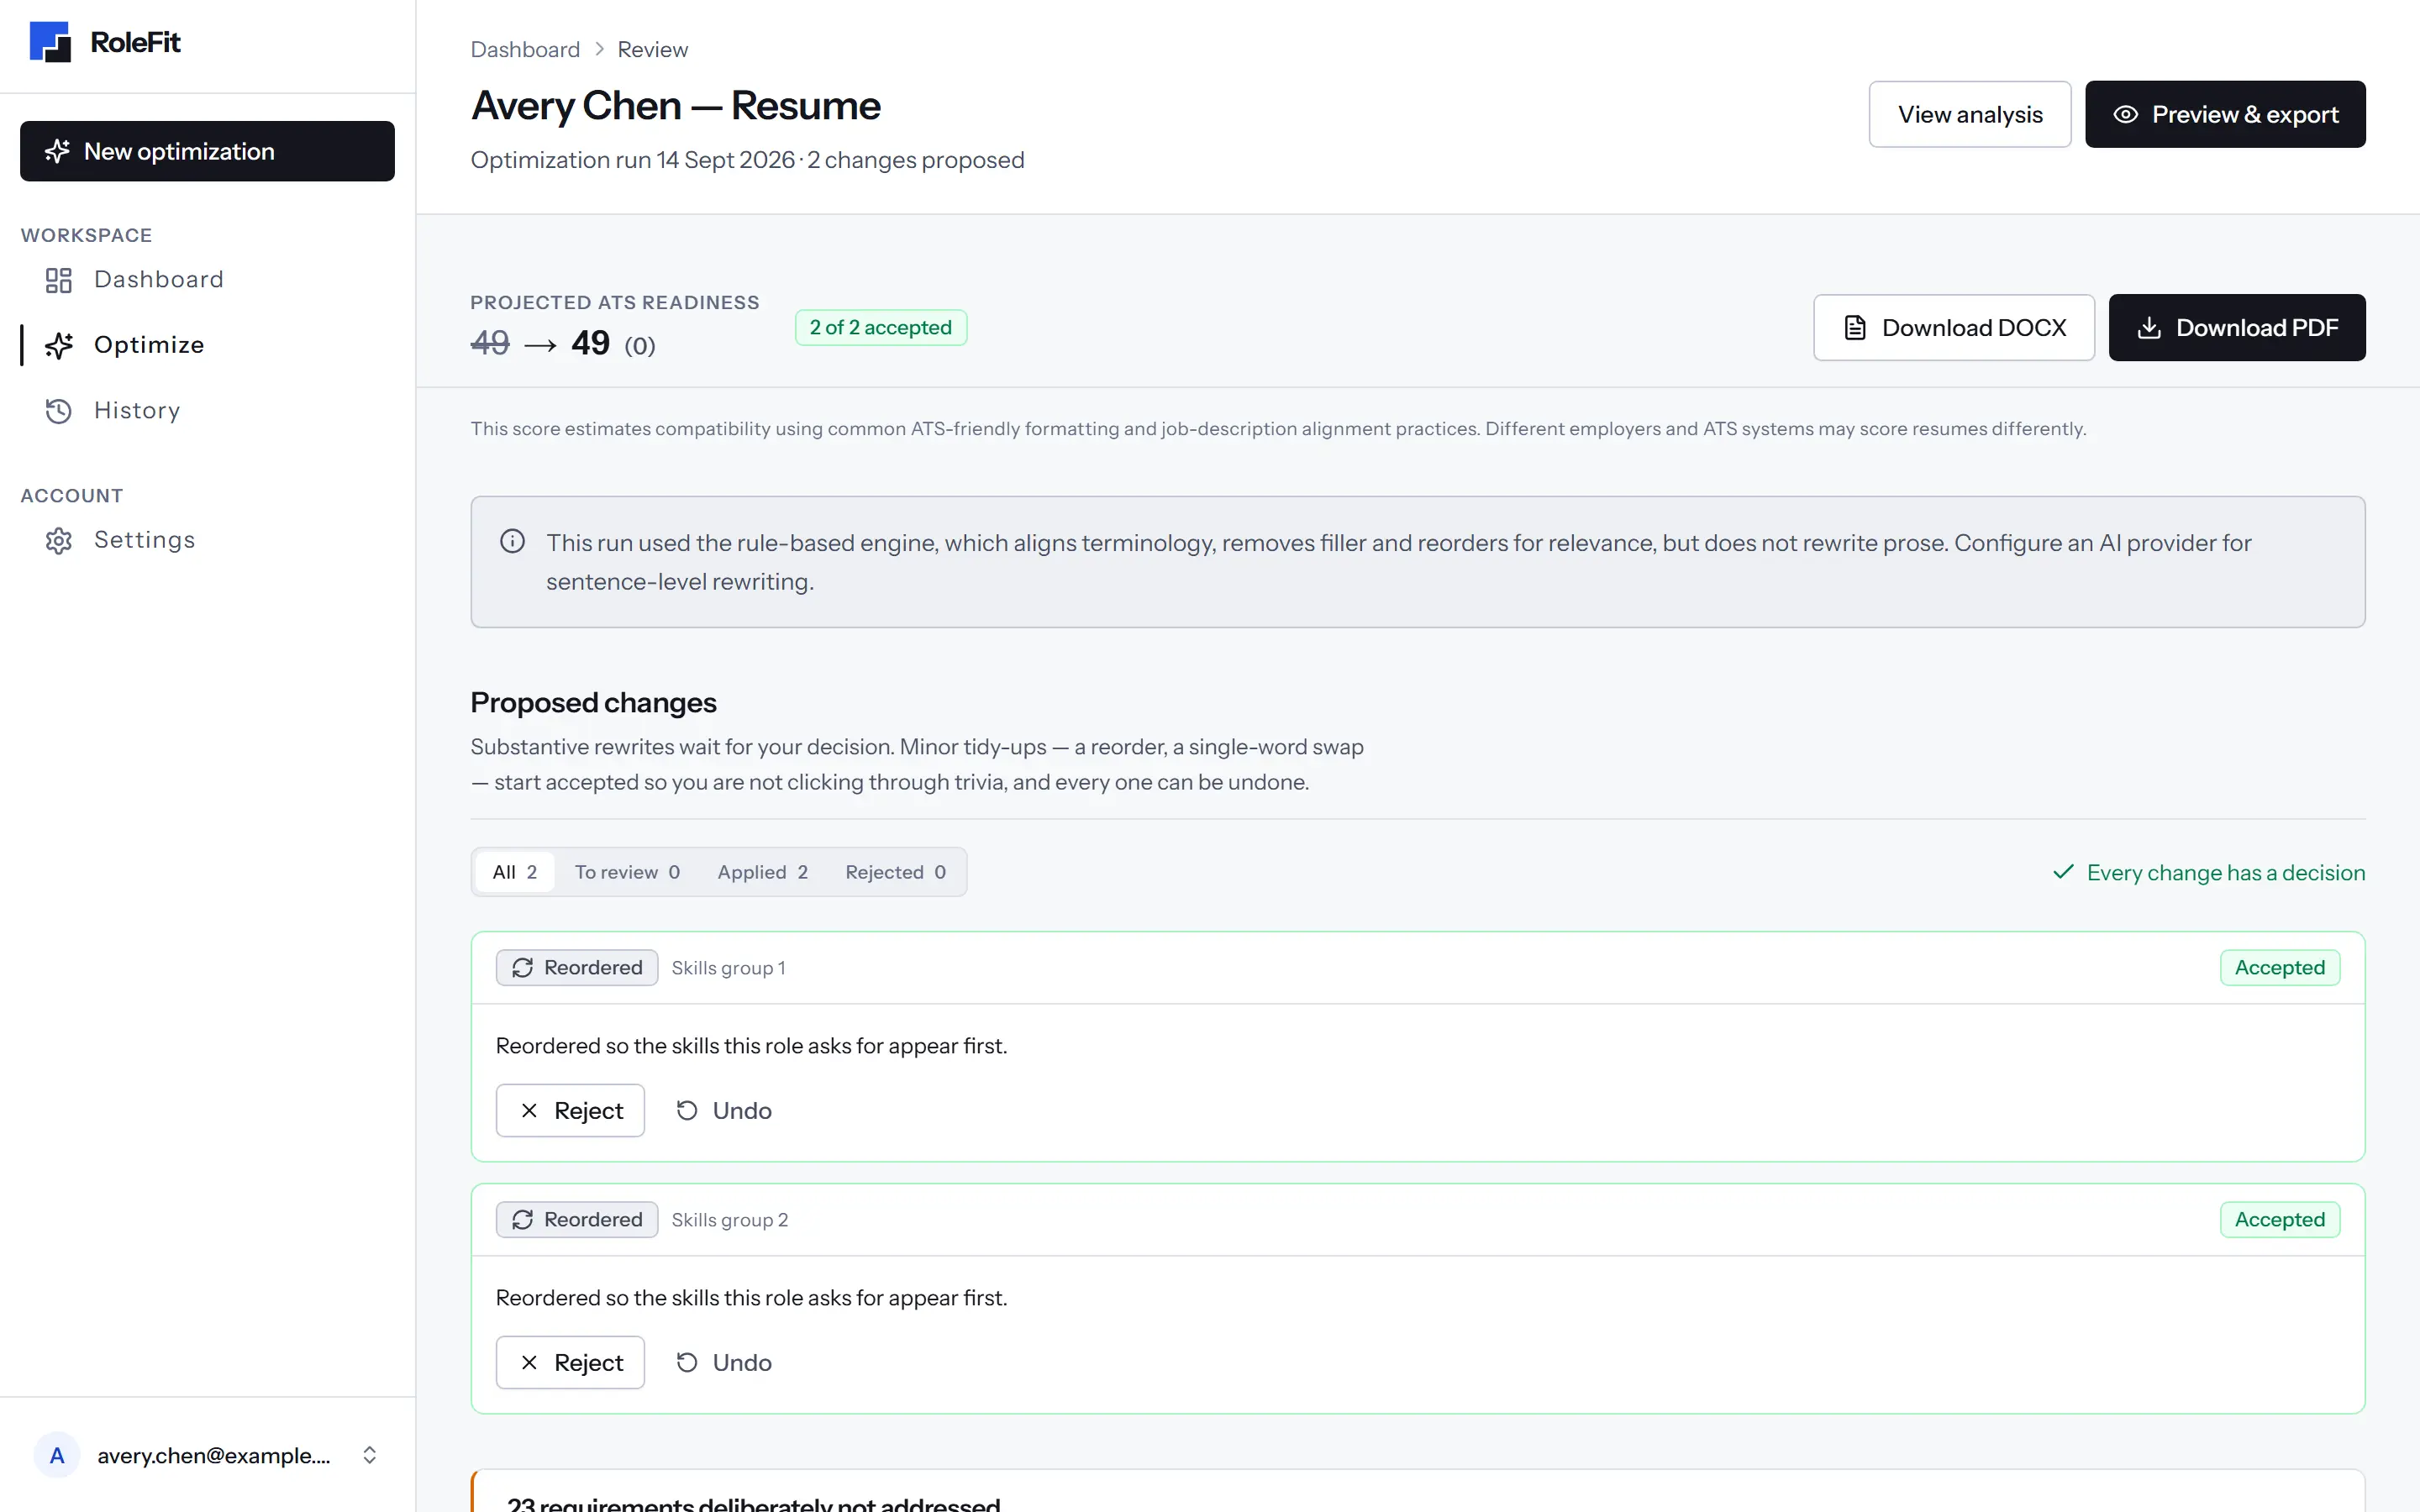The width and height of the screenshot is (2420, 1512).
Task: Select the Applied 2 tab
Action: click(x=762, y=872)
